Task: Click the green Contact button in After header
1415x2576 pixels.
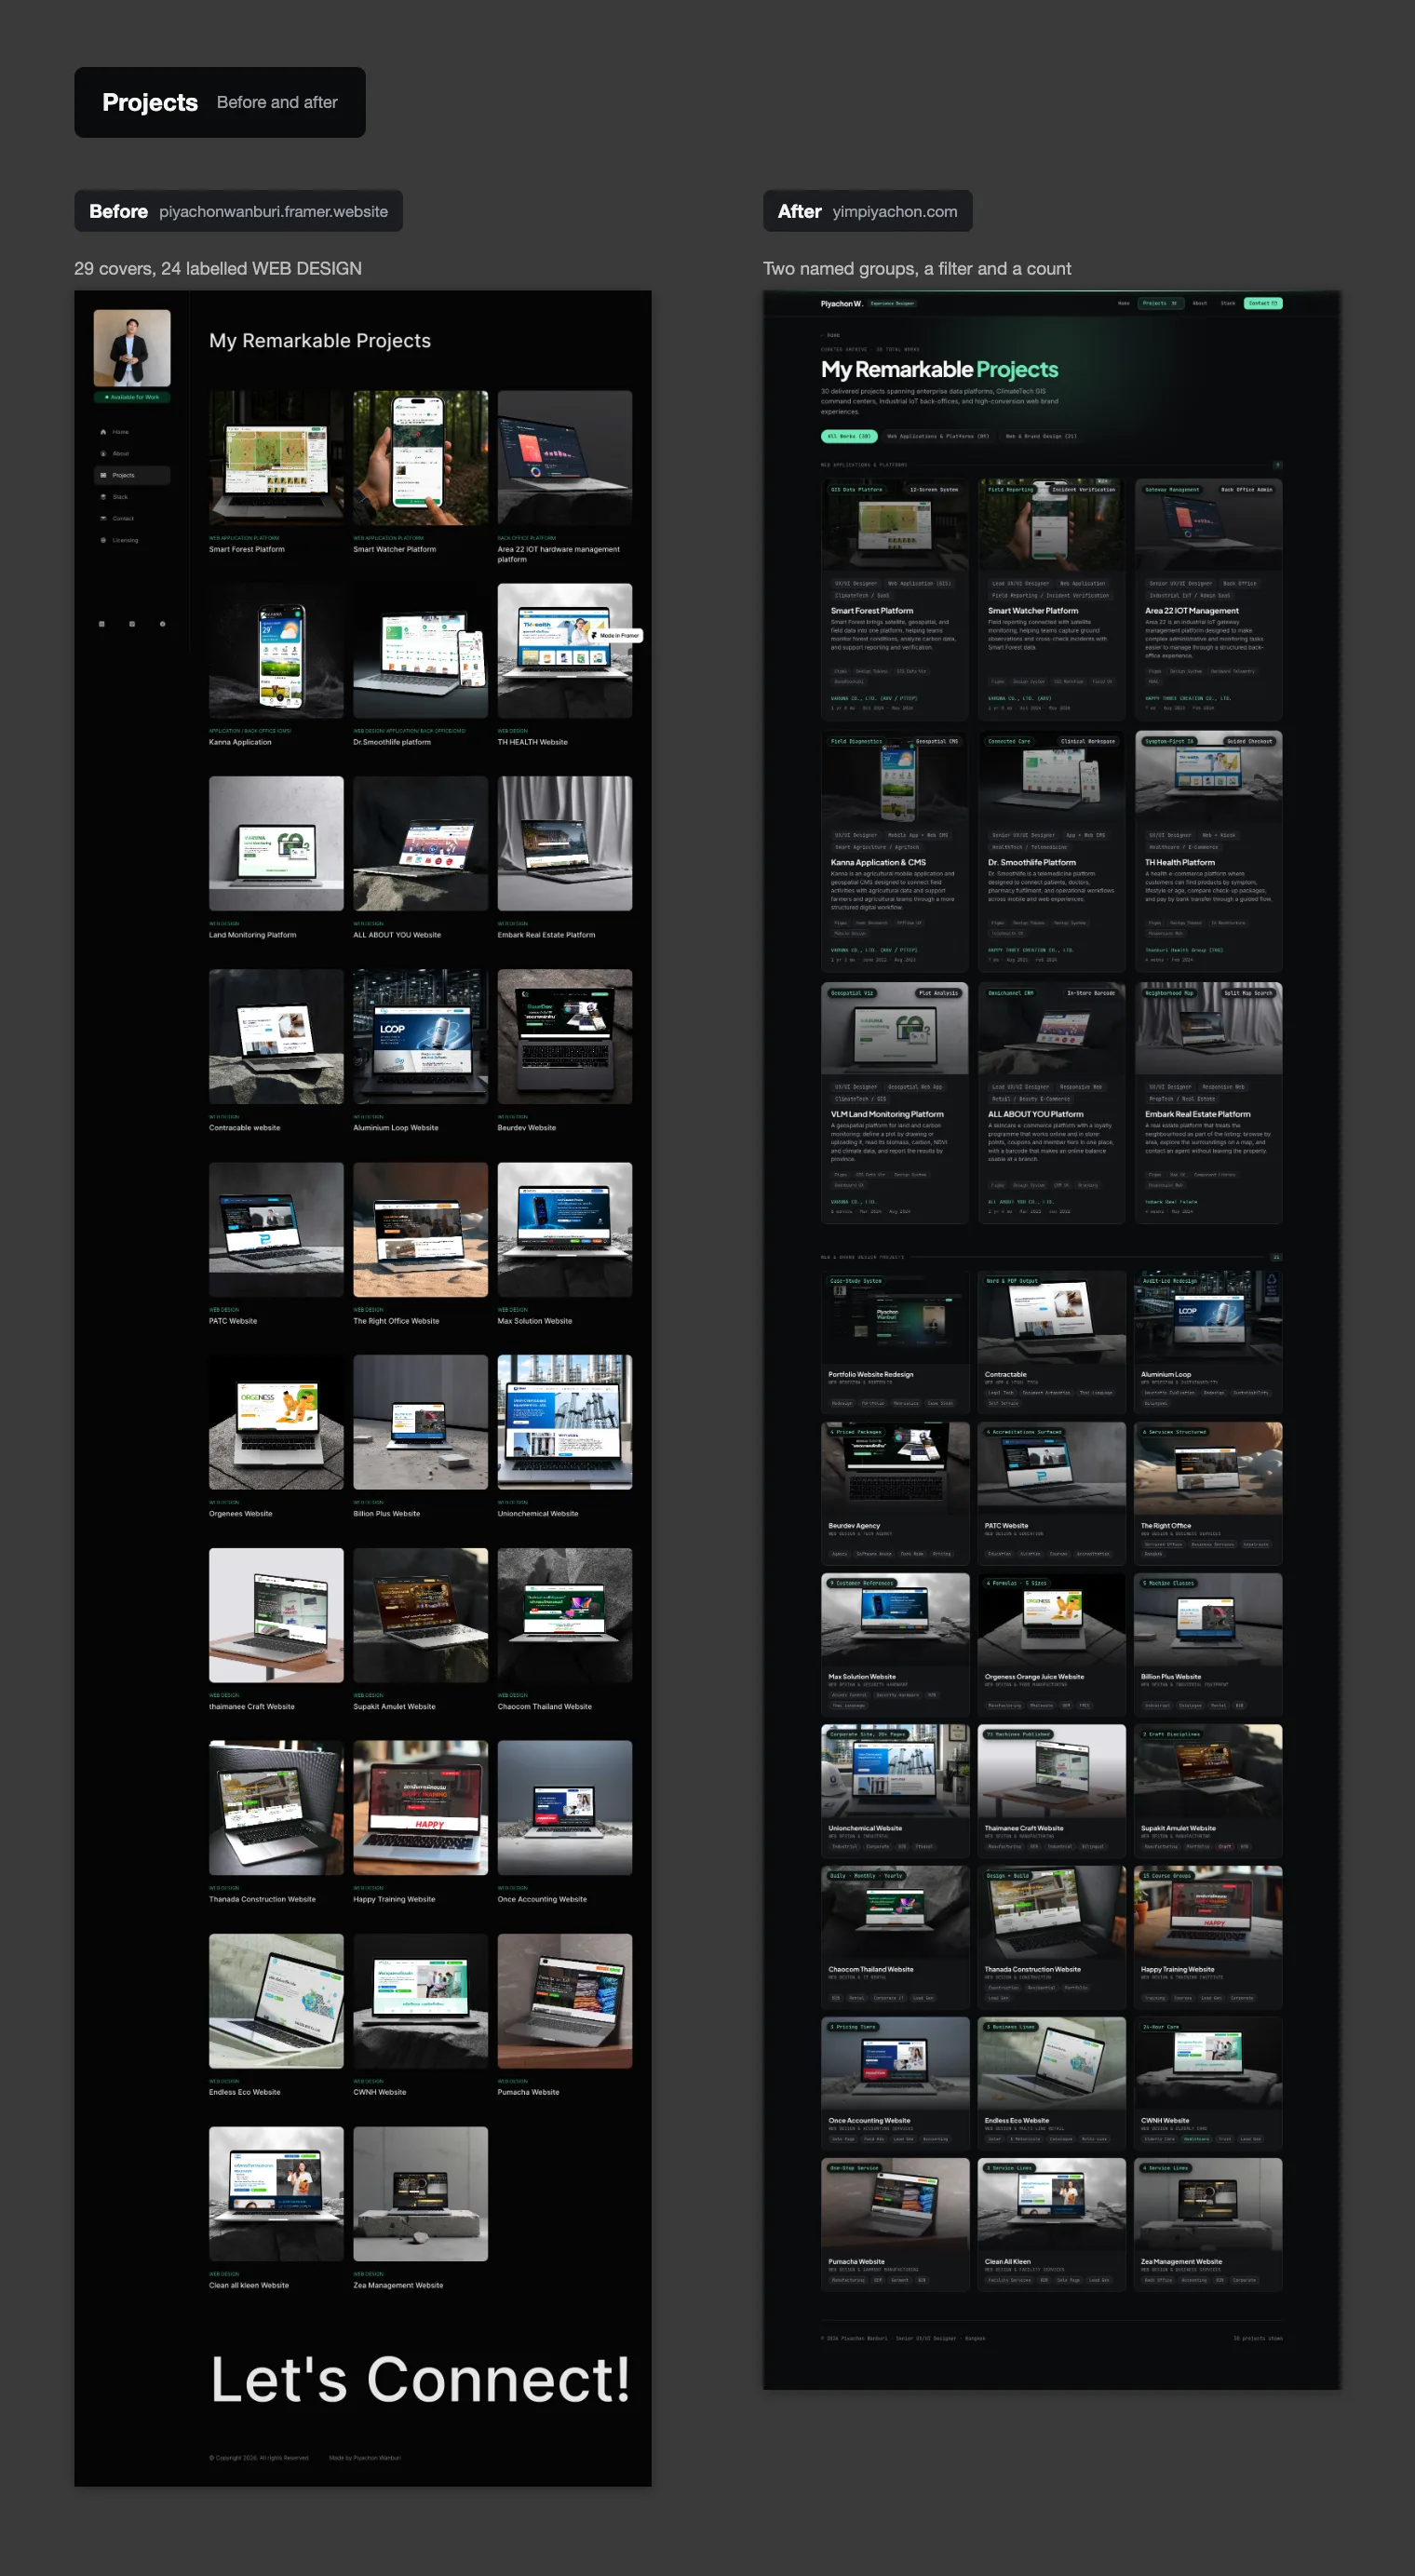Action: coord(1263,303)
